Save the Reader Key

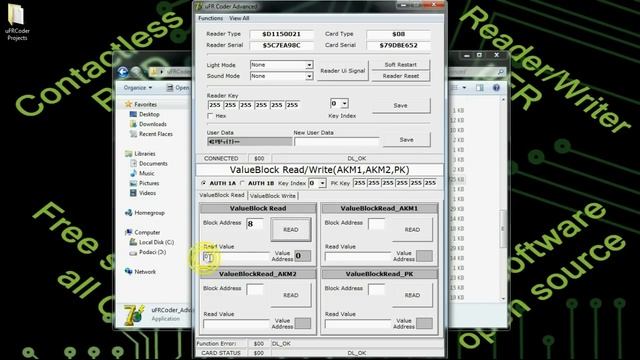point(401,105)
